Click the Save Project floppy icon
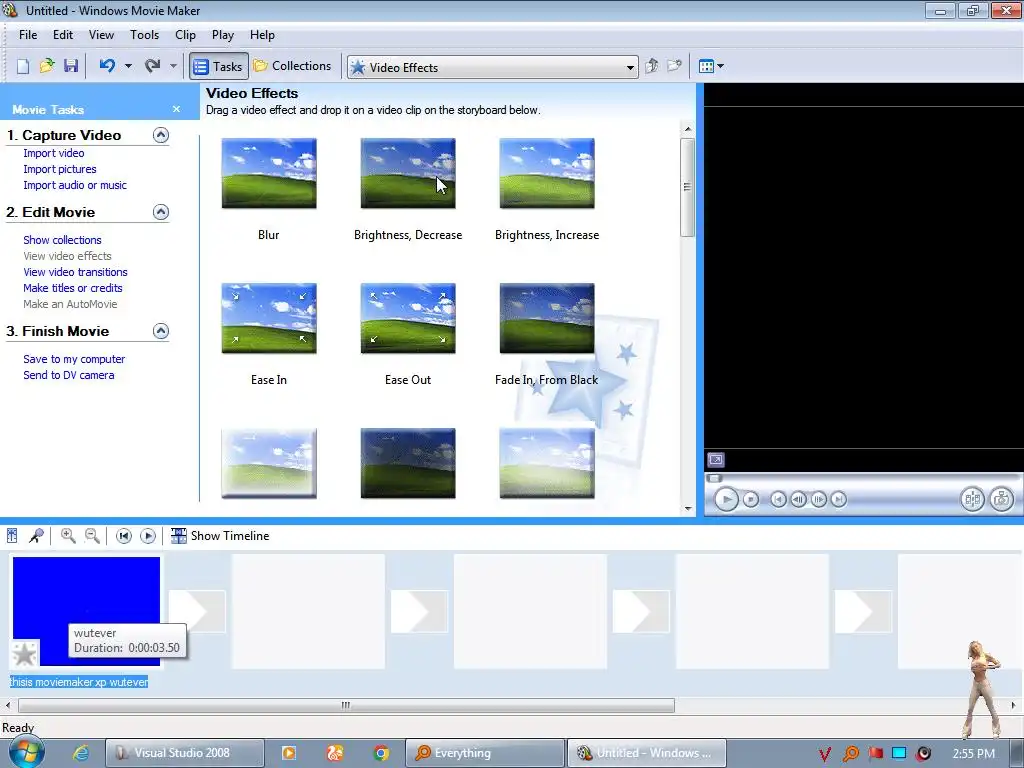This screenshot has height=768, width=1024. coord(71,66)
